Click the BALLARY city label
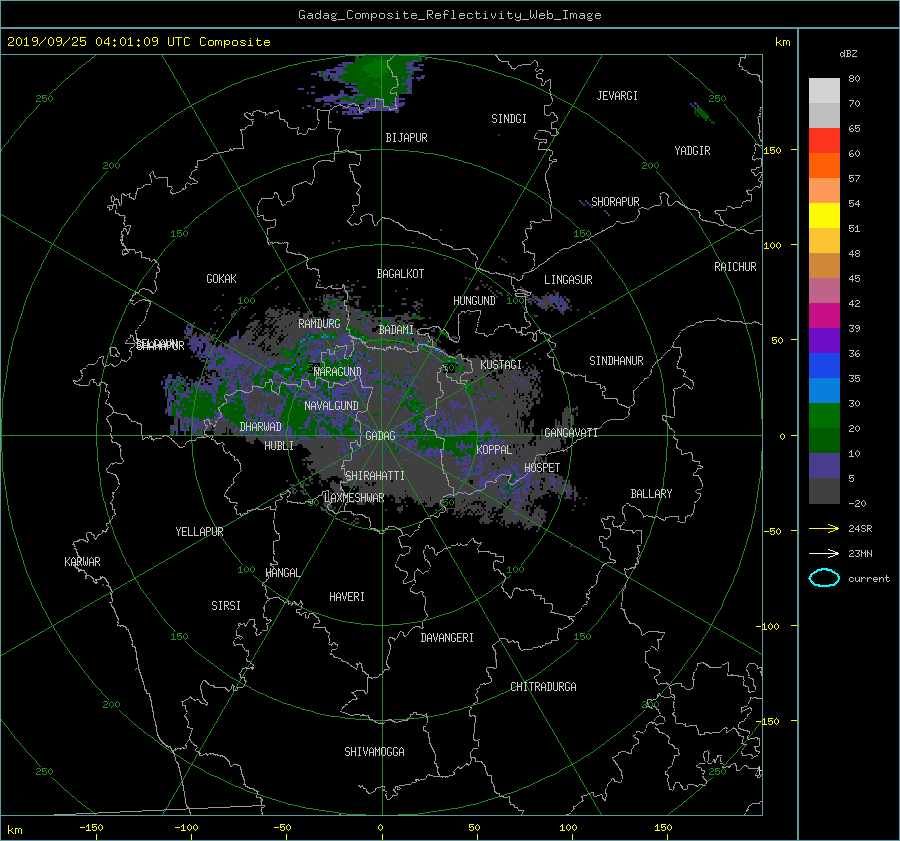The height and width of the screenshot is (841, 900). coord(651,494)
